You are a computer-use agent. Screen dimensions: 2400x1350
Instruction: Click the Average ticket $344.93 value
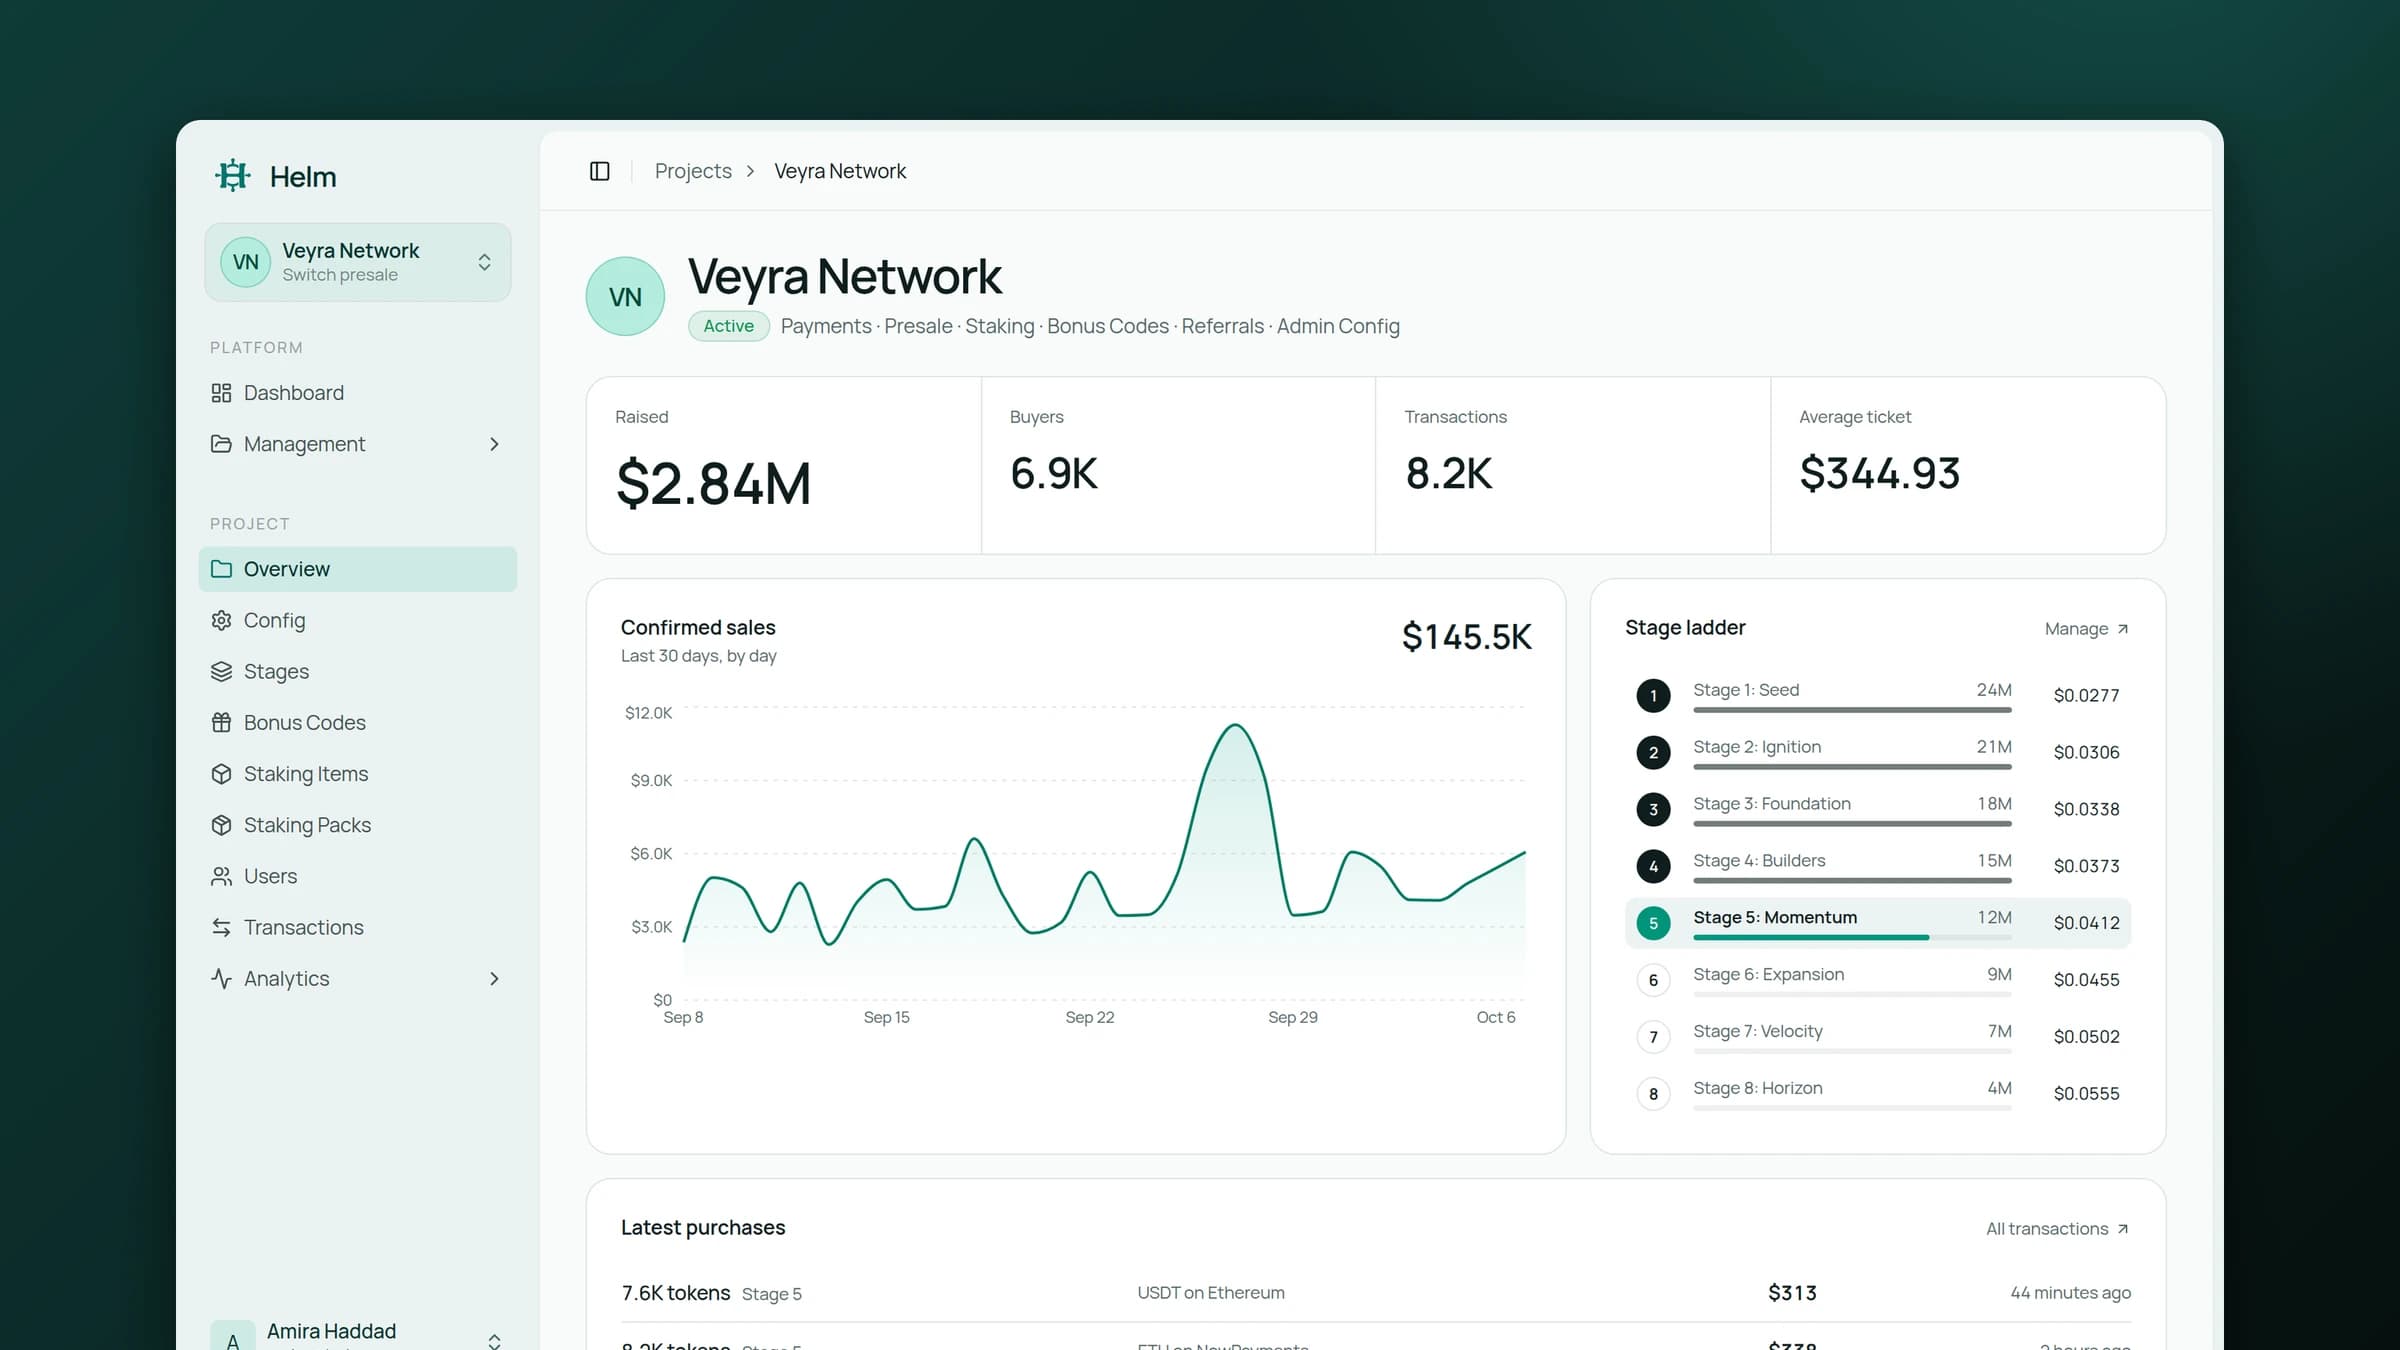pos(1879,473)
